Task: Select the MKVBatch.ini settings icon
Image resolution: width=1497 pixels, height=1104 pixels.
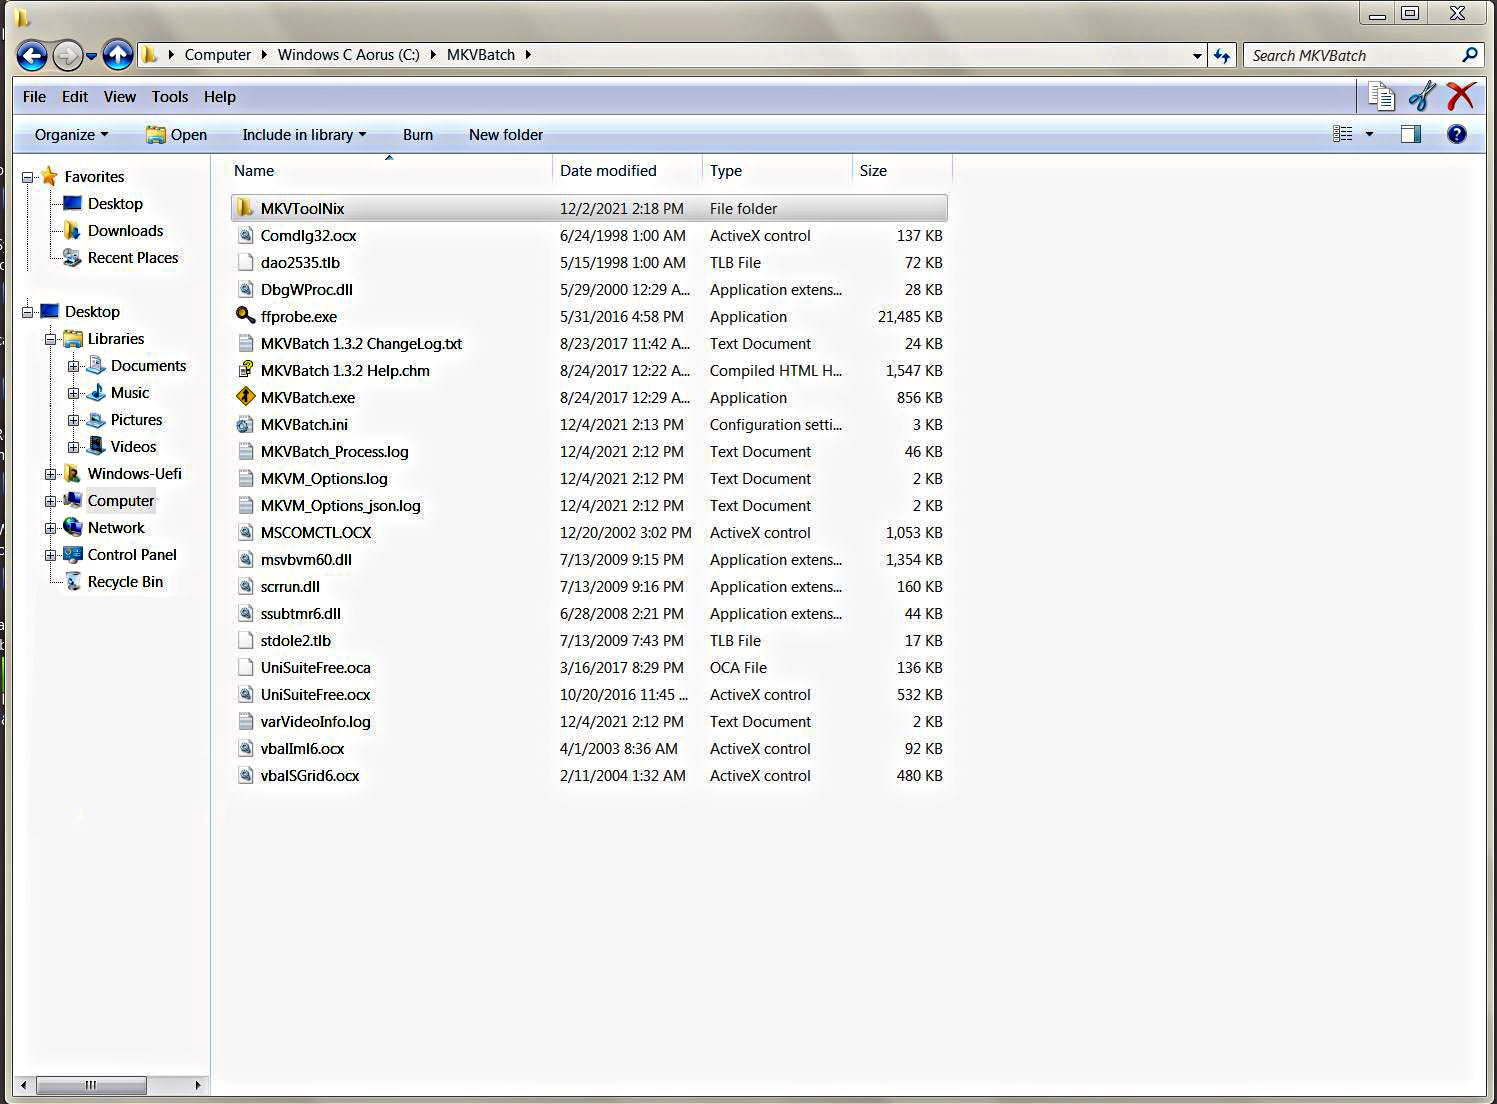Action: (245, 424)
